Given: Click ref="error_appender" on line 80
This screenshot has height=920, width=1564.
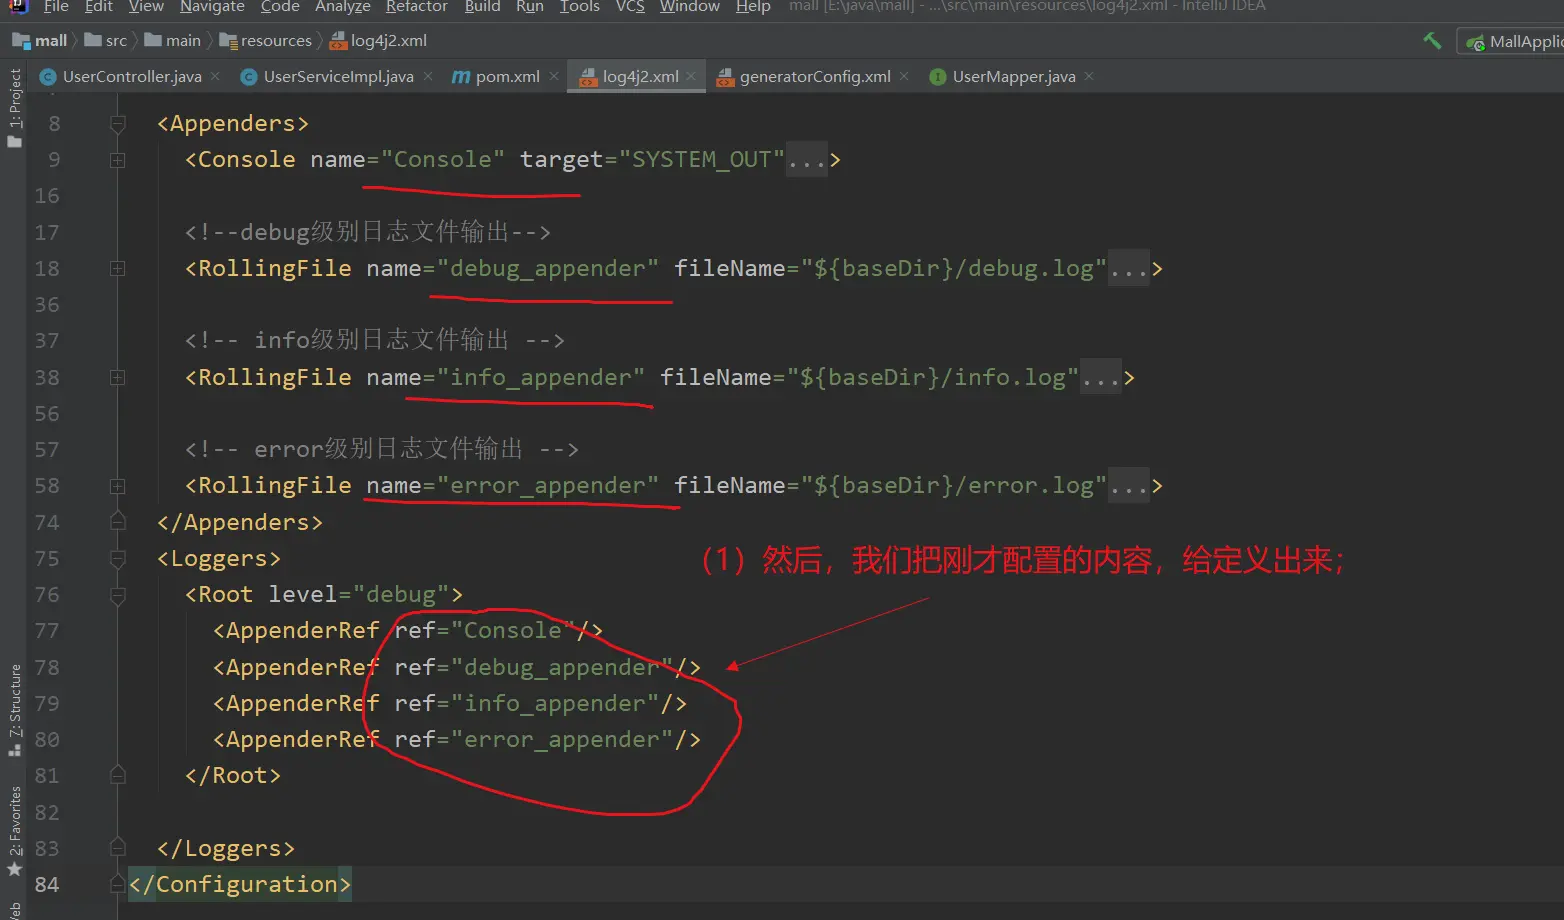Looking at the screenshot, I should click(534, 740).
